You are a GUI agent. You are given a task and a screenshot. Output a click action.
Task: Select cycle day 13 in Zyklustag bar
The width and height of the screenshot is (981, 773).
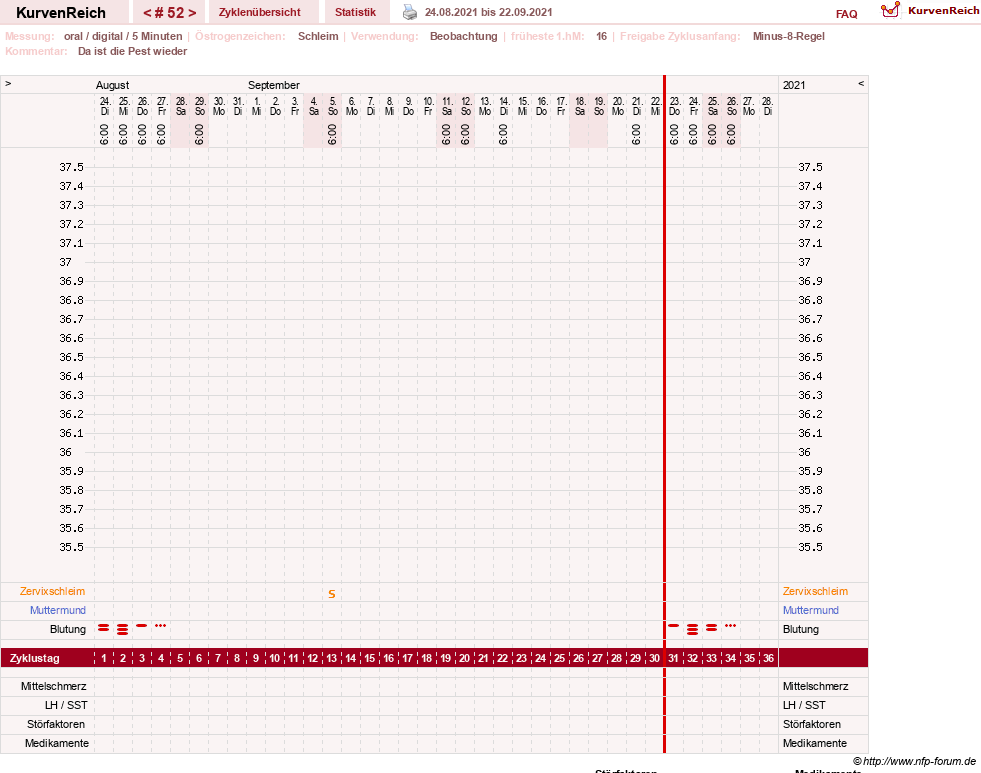coord(332,658)
